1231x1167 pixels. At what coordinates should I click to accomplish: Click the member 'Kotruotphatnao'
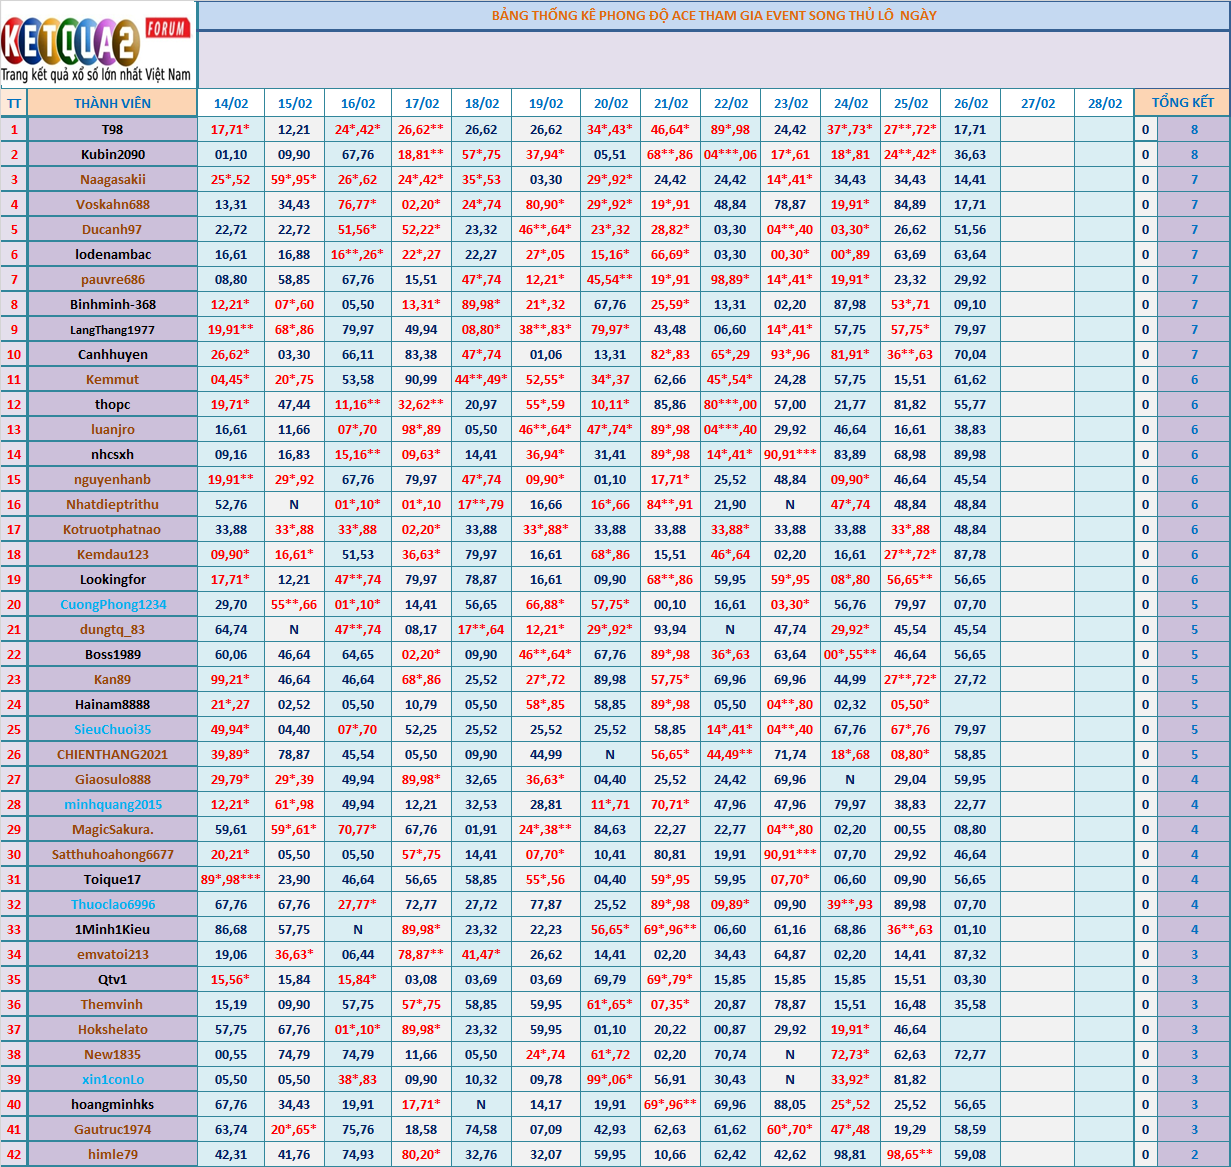pos(112,529)
